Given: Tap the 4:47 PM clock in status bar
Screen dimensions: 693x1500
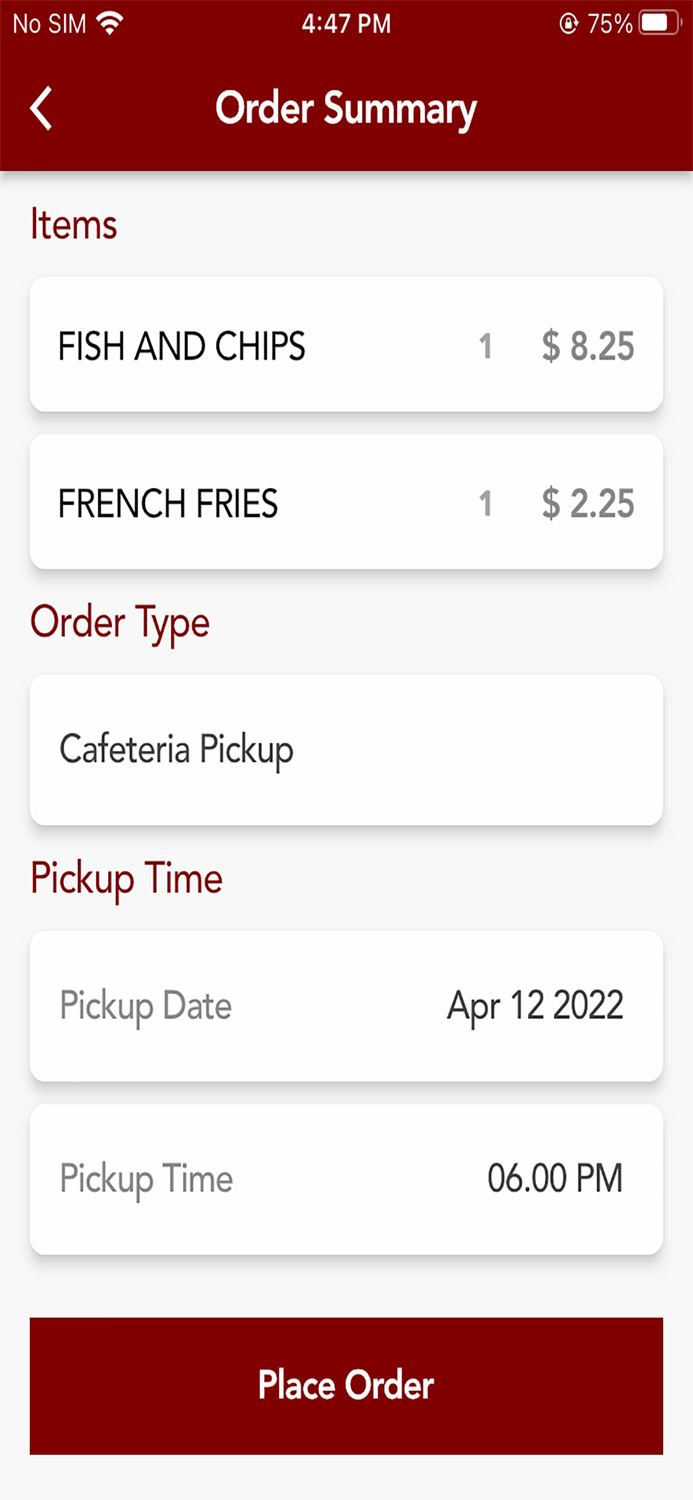Looking at the screenshot, I should tap(345, 22).
